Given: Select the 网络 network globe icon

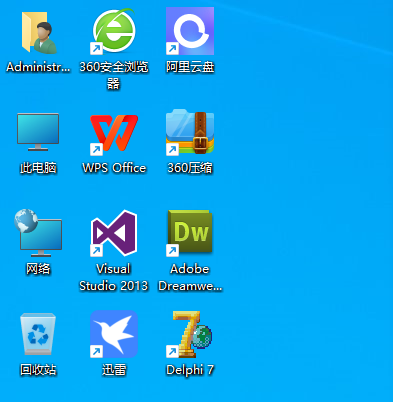Looking at the screenshot, I should (38, 233).
